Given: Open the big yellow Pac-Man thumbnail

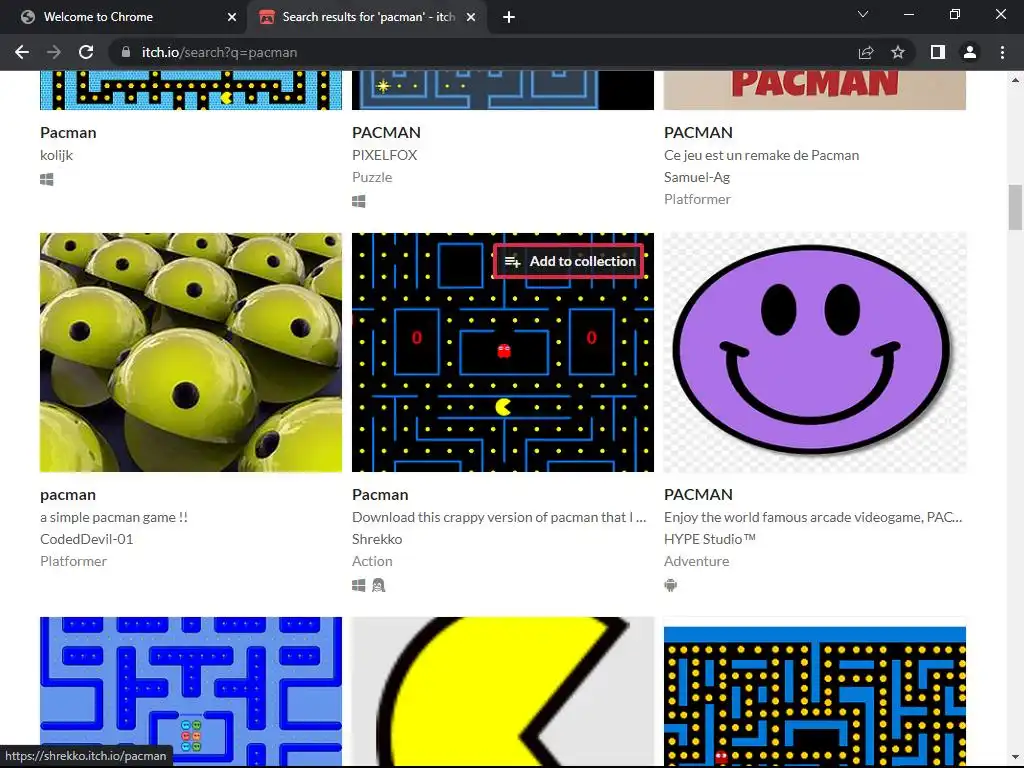Looking at the screenshot, I should [x=503, y=691].
